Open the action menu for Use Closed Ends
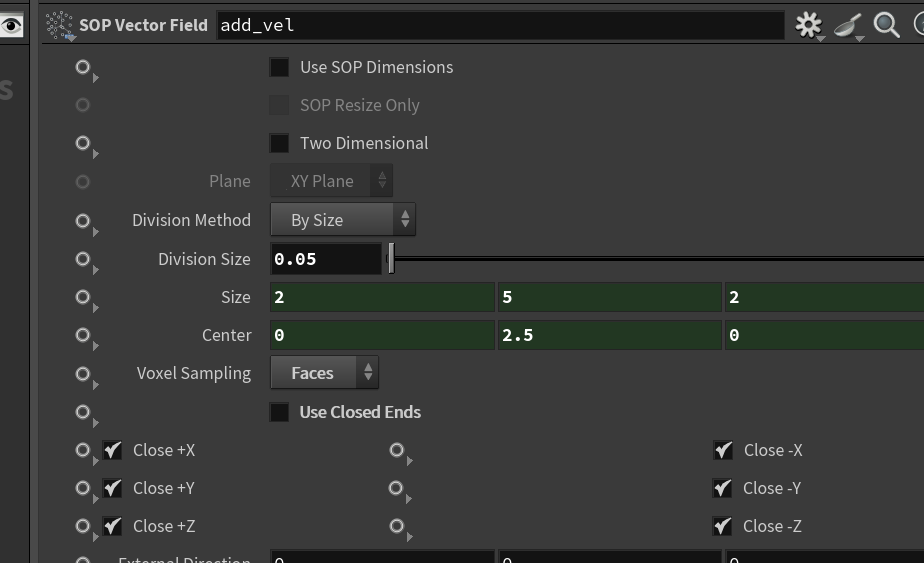Viewport: 924px width, 563px height. [x=86, y=415]
